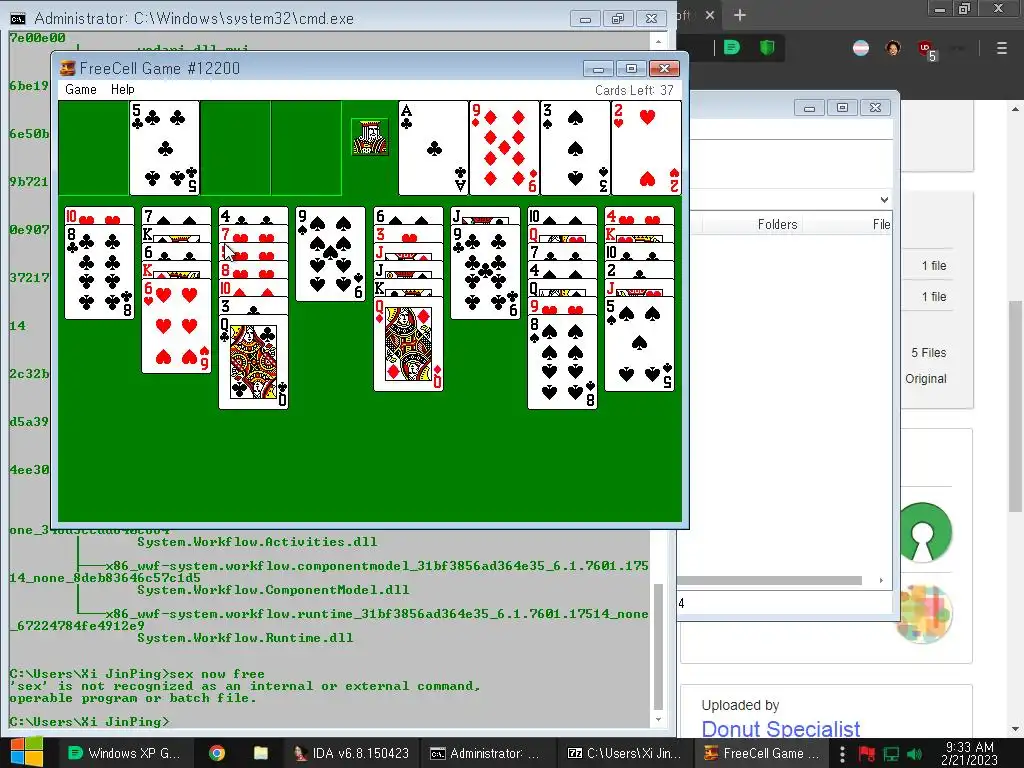Select the 9 of clubs in sixth column
This screenshot has width=1024, height=768.
point(485,272)
